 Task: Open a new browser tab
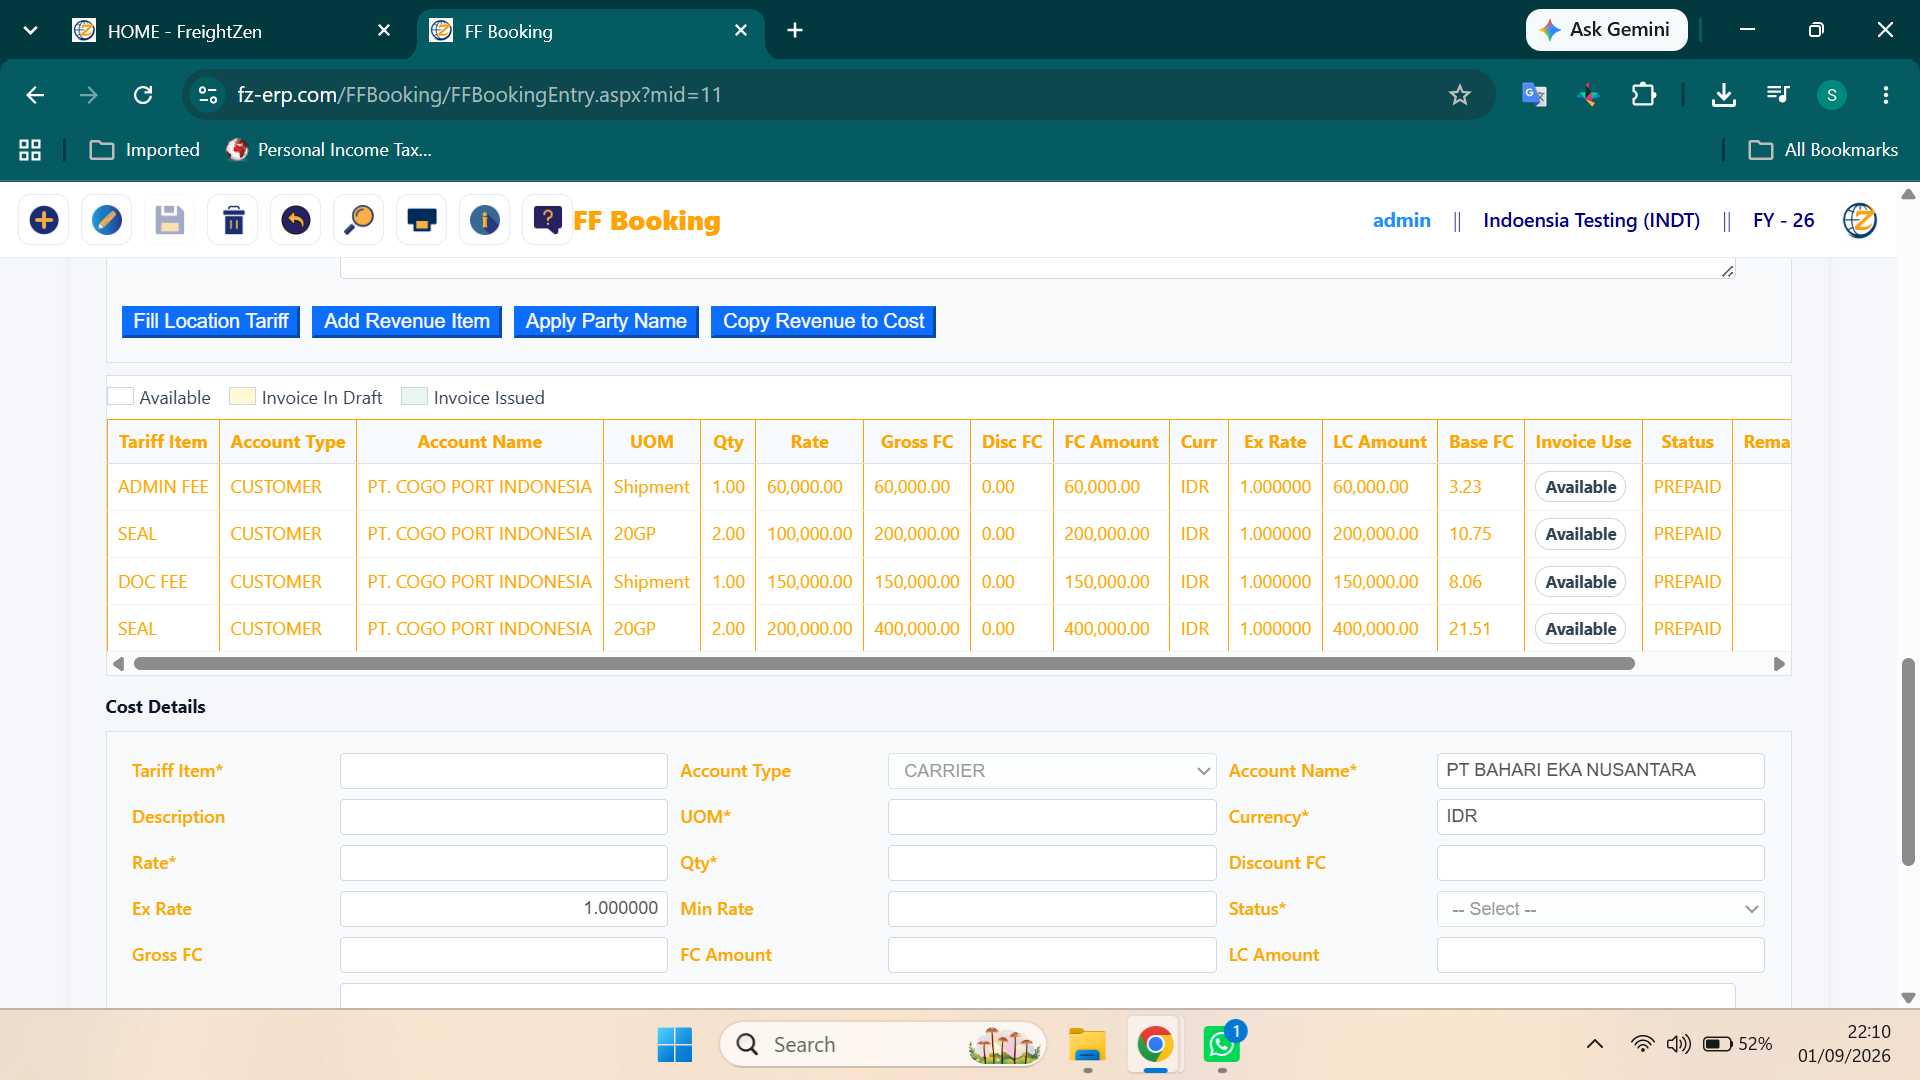click(x=795, y=31)
